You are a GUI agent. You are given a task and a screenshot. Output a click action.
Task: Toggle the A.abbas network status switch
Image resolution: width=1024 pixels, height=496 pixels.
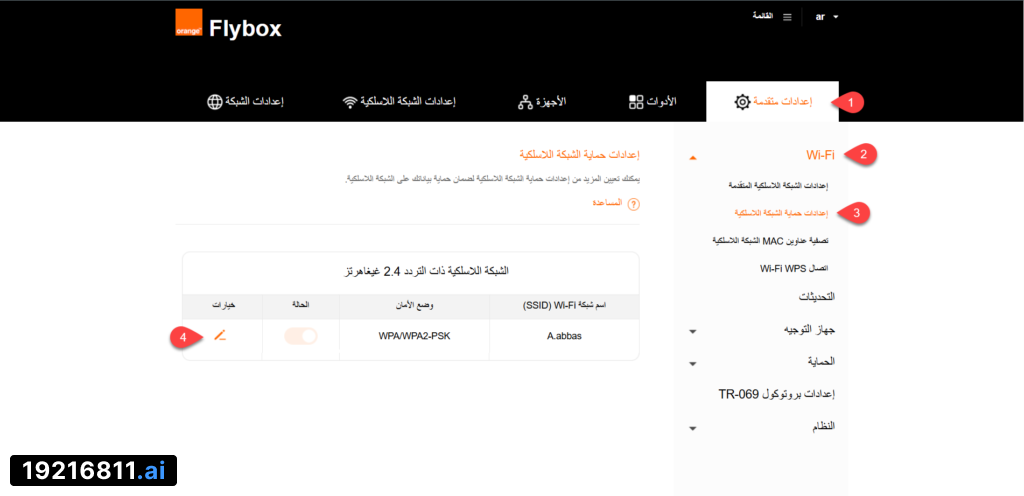(x=301, y=336)
